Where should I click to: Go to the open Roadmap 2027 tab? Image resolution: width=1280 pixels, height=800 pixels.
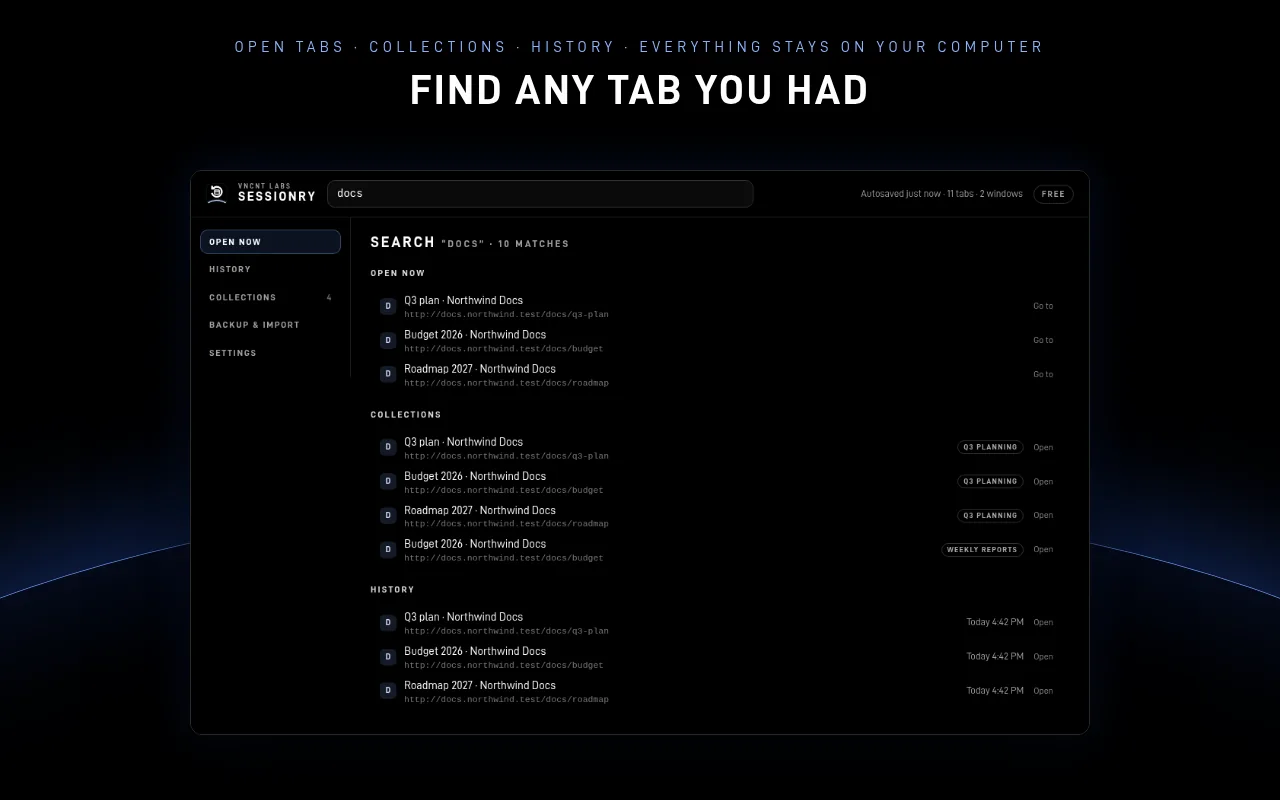1043,374
